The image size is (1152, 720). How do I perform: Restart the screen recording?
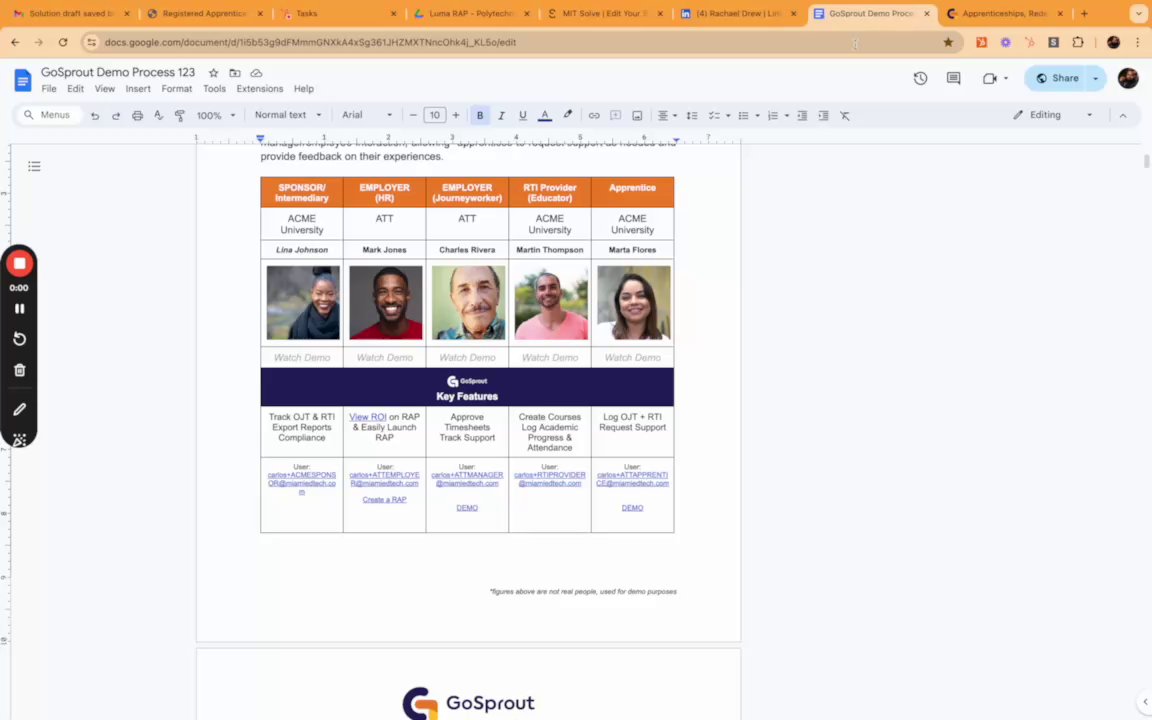20,339
